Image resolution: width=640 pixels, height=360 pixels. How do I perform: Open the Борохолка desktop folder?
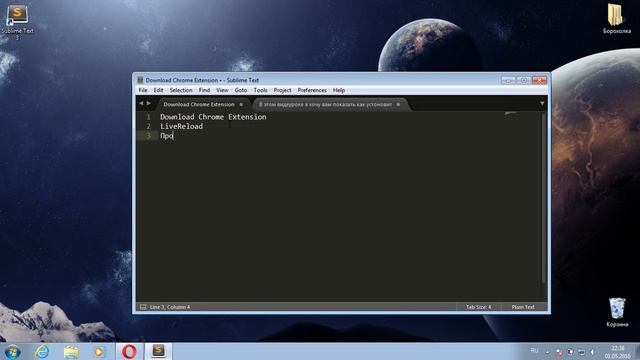click(x=616, y=19)
